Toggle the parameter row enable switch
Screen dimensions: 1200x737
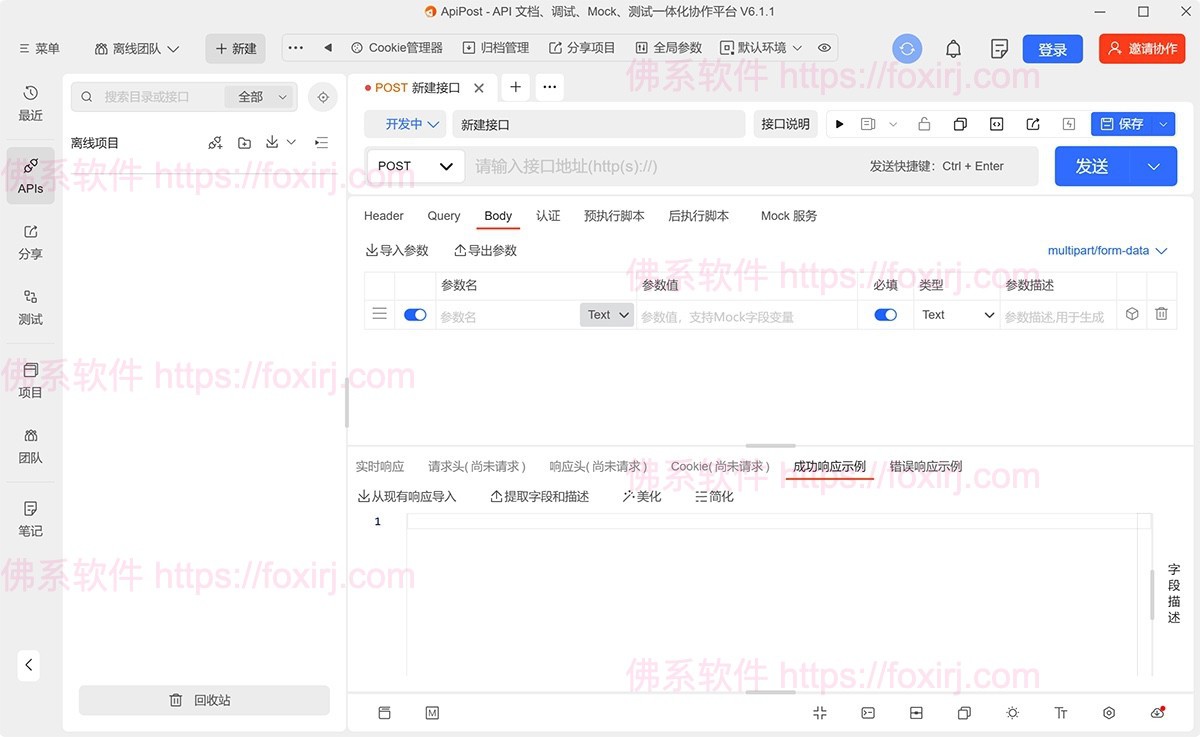(415, 315)
